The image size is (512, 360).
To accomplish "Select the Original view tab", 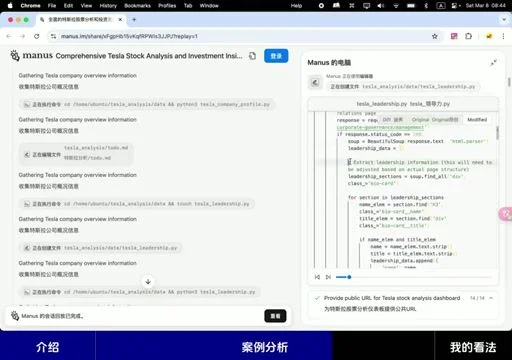I will tap(435, 119).
